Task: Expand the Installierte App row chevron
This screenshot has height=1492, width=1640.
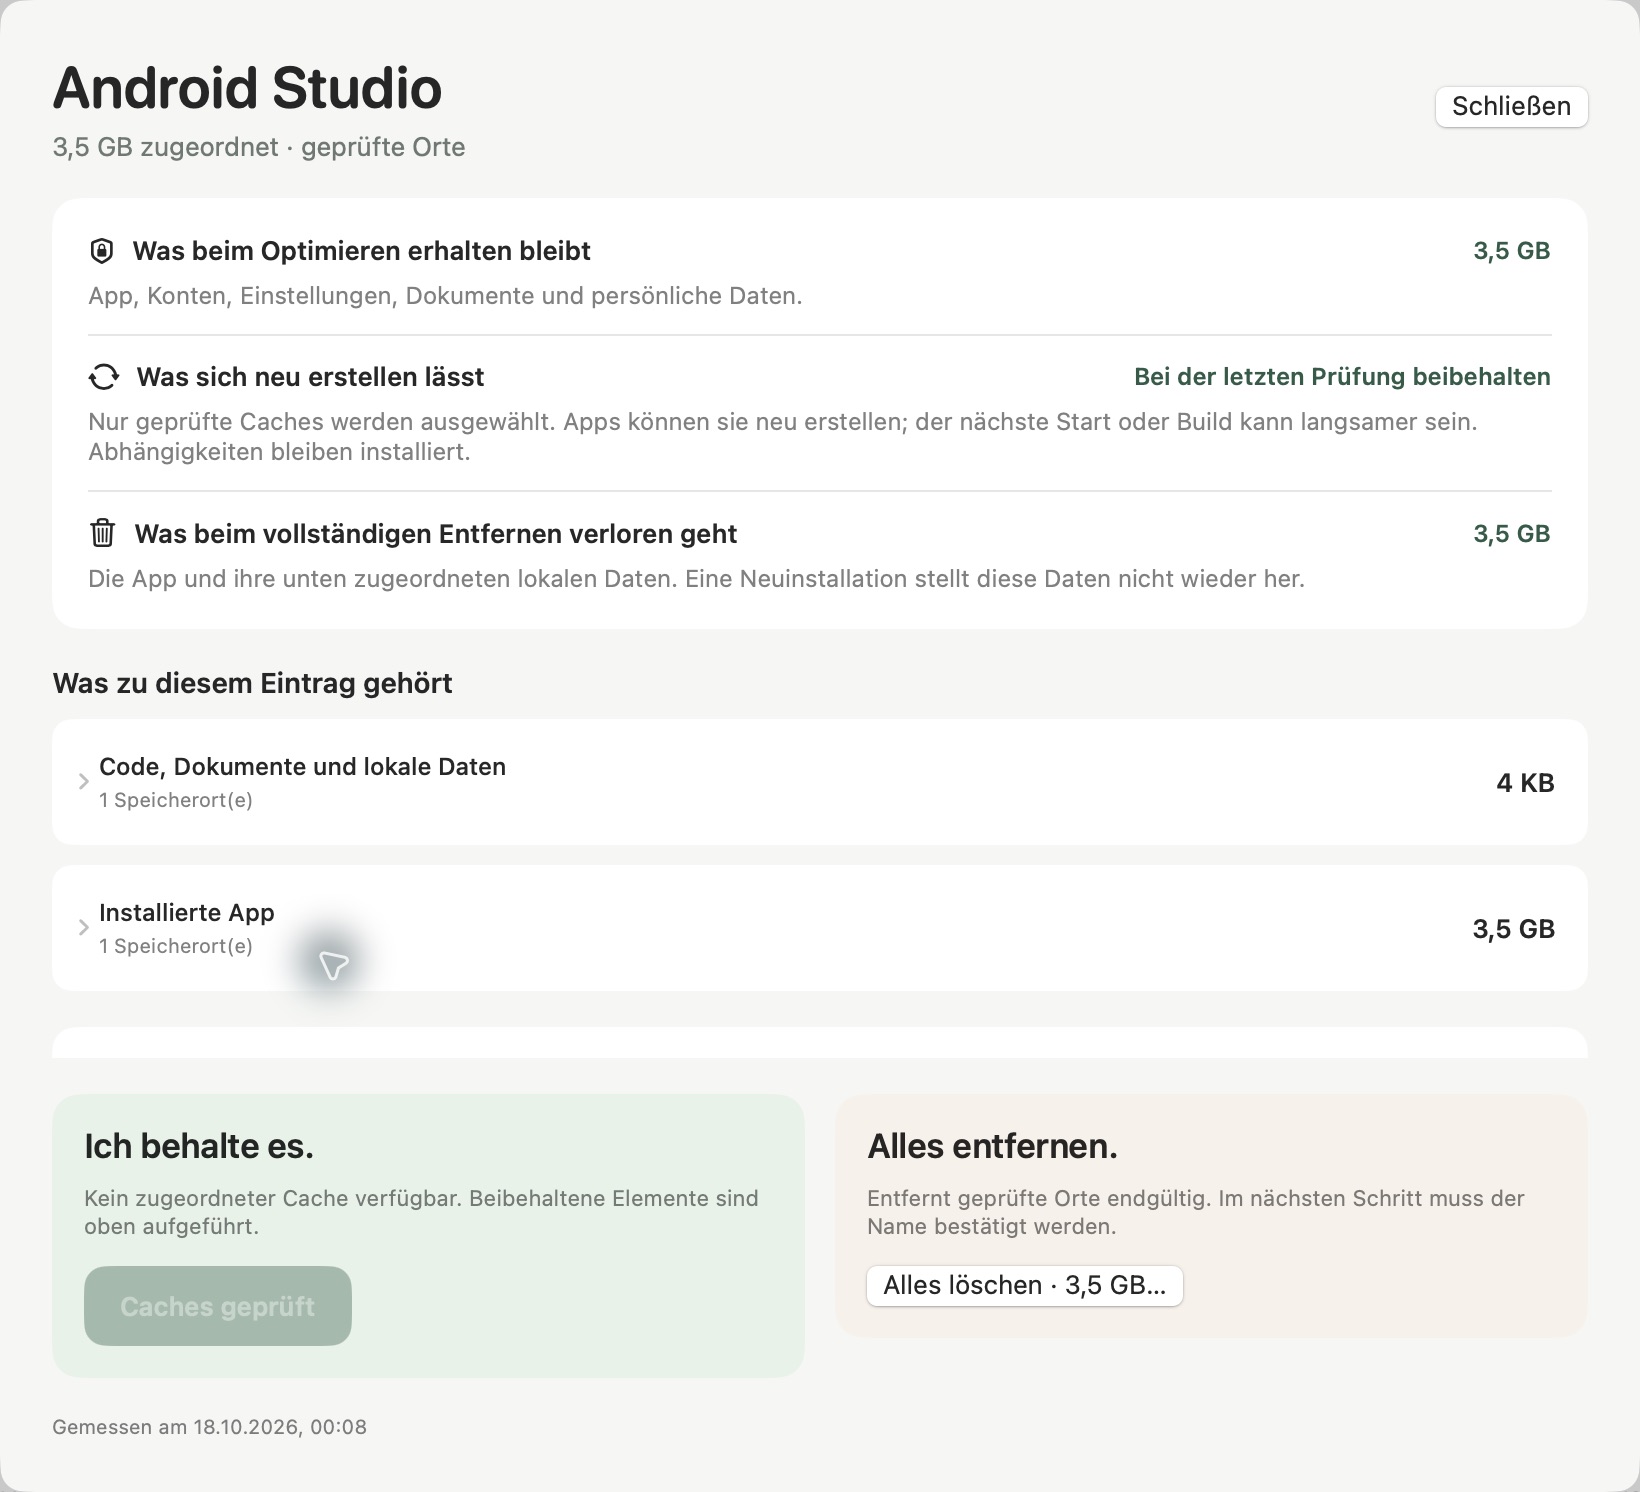Action: point(84,928)
